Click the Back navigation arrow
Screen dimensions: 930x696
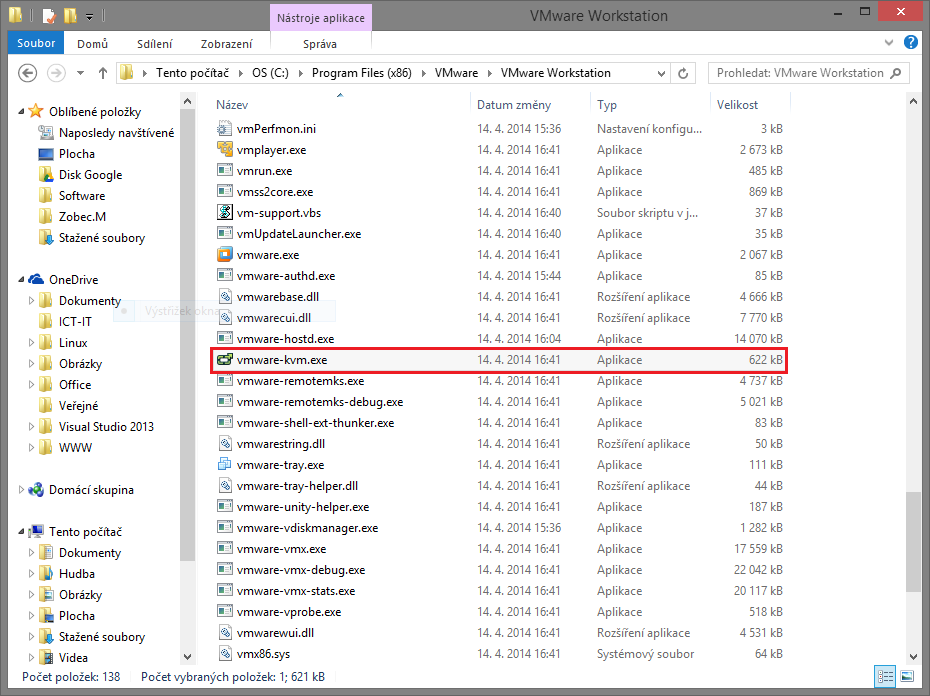click(x=29, y=72)
